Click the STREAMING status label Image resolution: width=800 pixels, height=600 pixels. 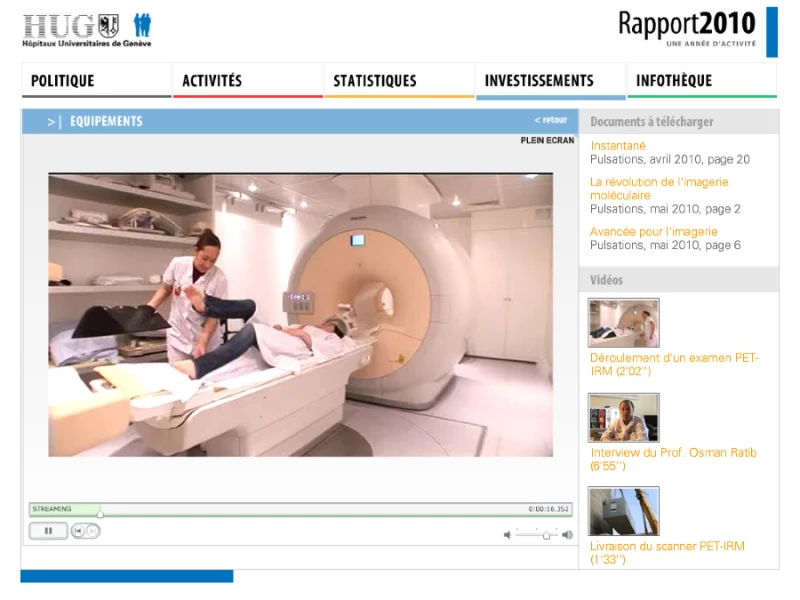52,509
